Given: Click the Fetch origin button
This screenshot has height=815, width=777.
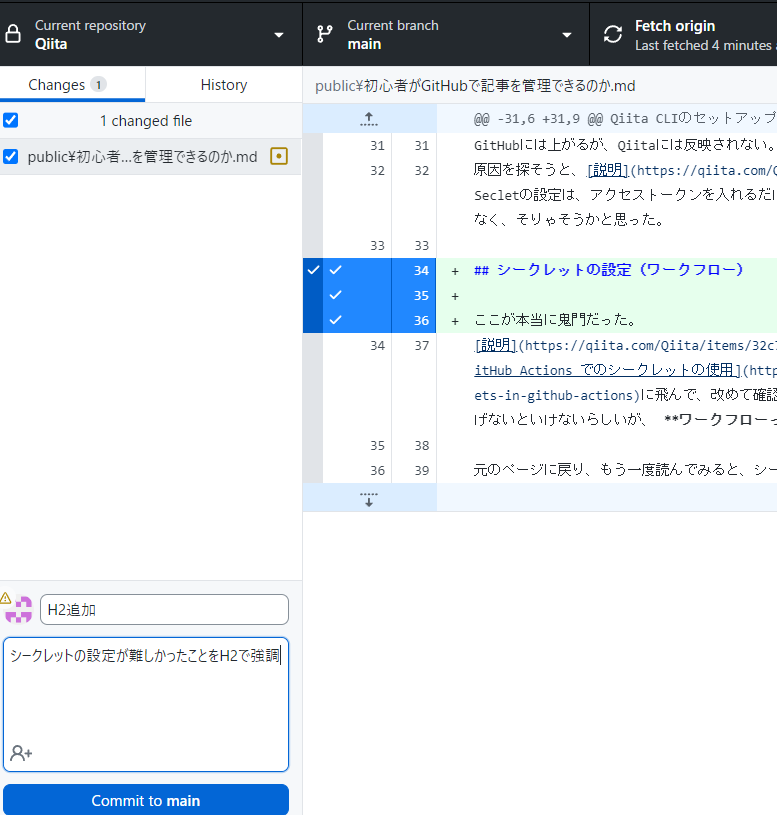Looking at the screenshot, I should click(x=683, y=34).
